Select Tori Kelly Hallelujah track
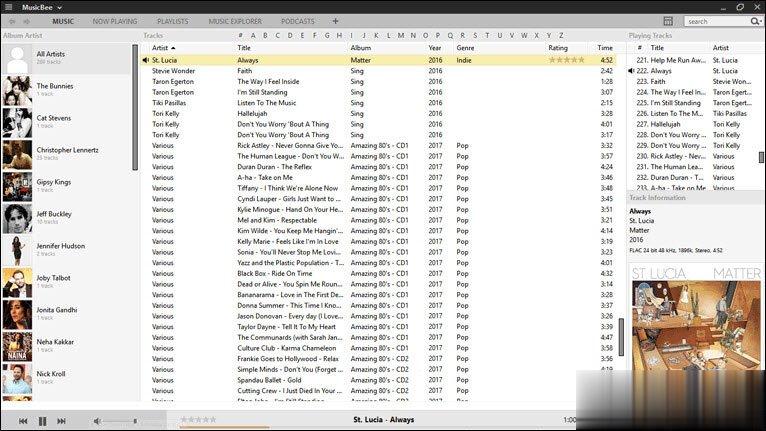The height and width of the screenshot is (431, 766). (x=378, y=113)
